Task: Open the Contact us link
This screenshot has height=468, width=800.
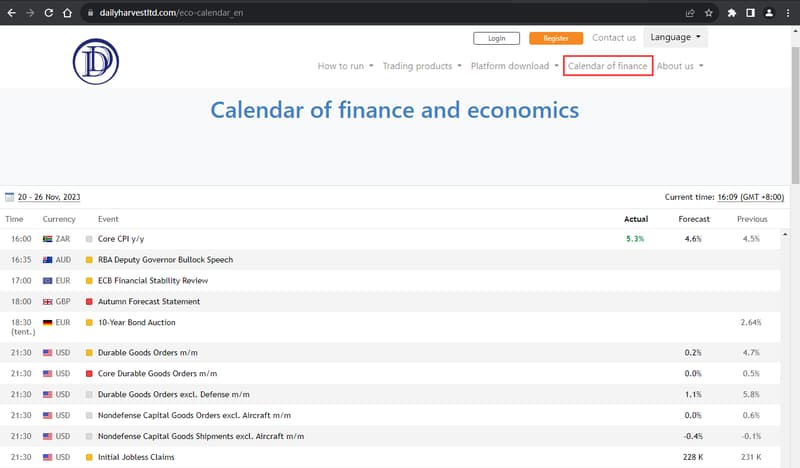Action: [x=614, y=38]
